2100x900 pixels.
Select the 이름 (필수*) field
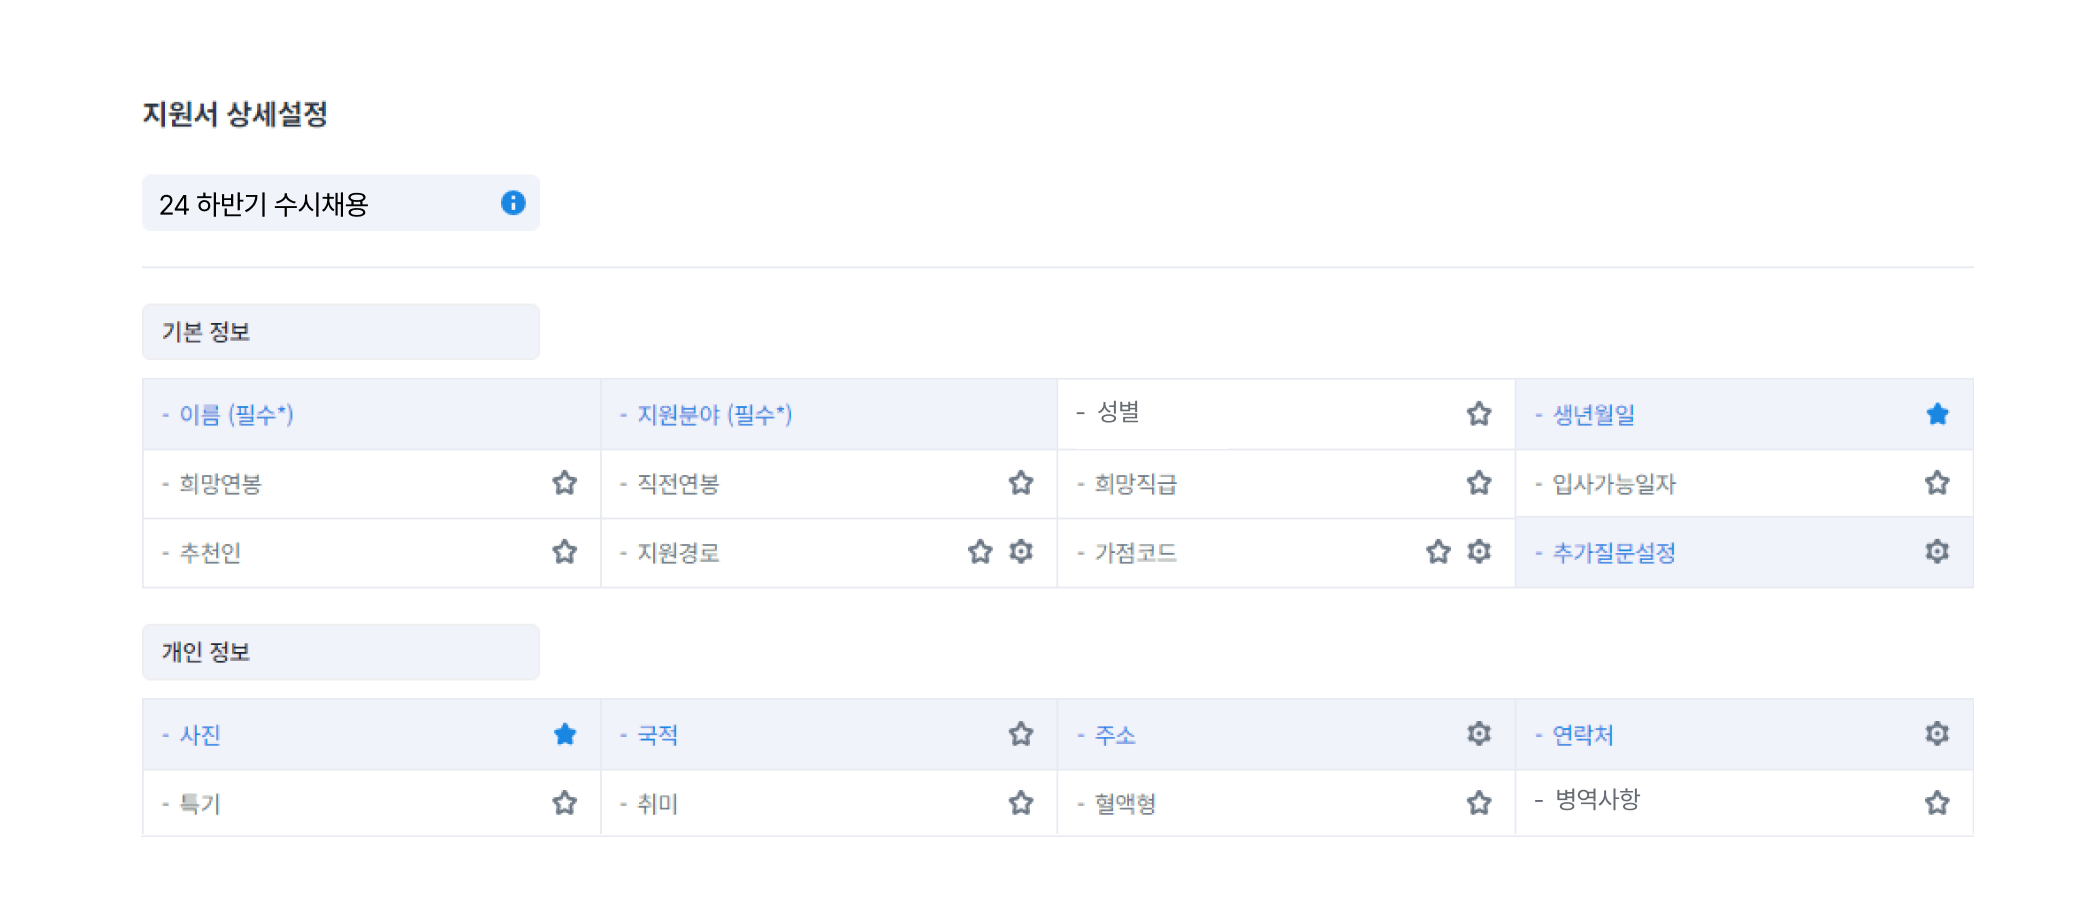click(x=237, y=414)
